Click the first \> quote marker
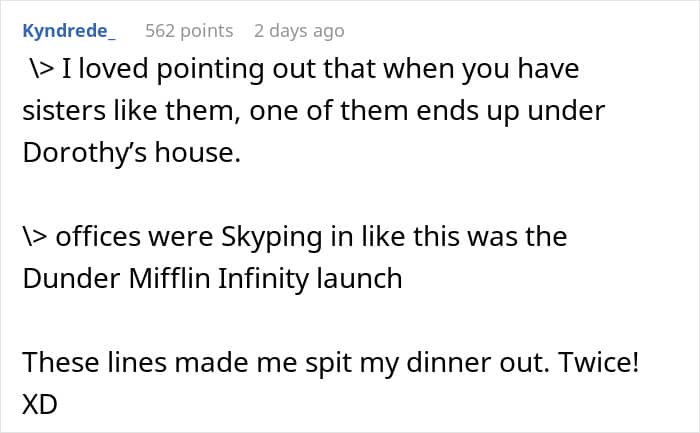 click(x=41, y=72)
